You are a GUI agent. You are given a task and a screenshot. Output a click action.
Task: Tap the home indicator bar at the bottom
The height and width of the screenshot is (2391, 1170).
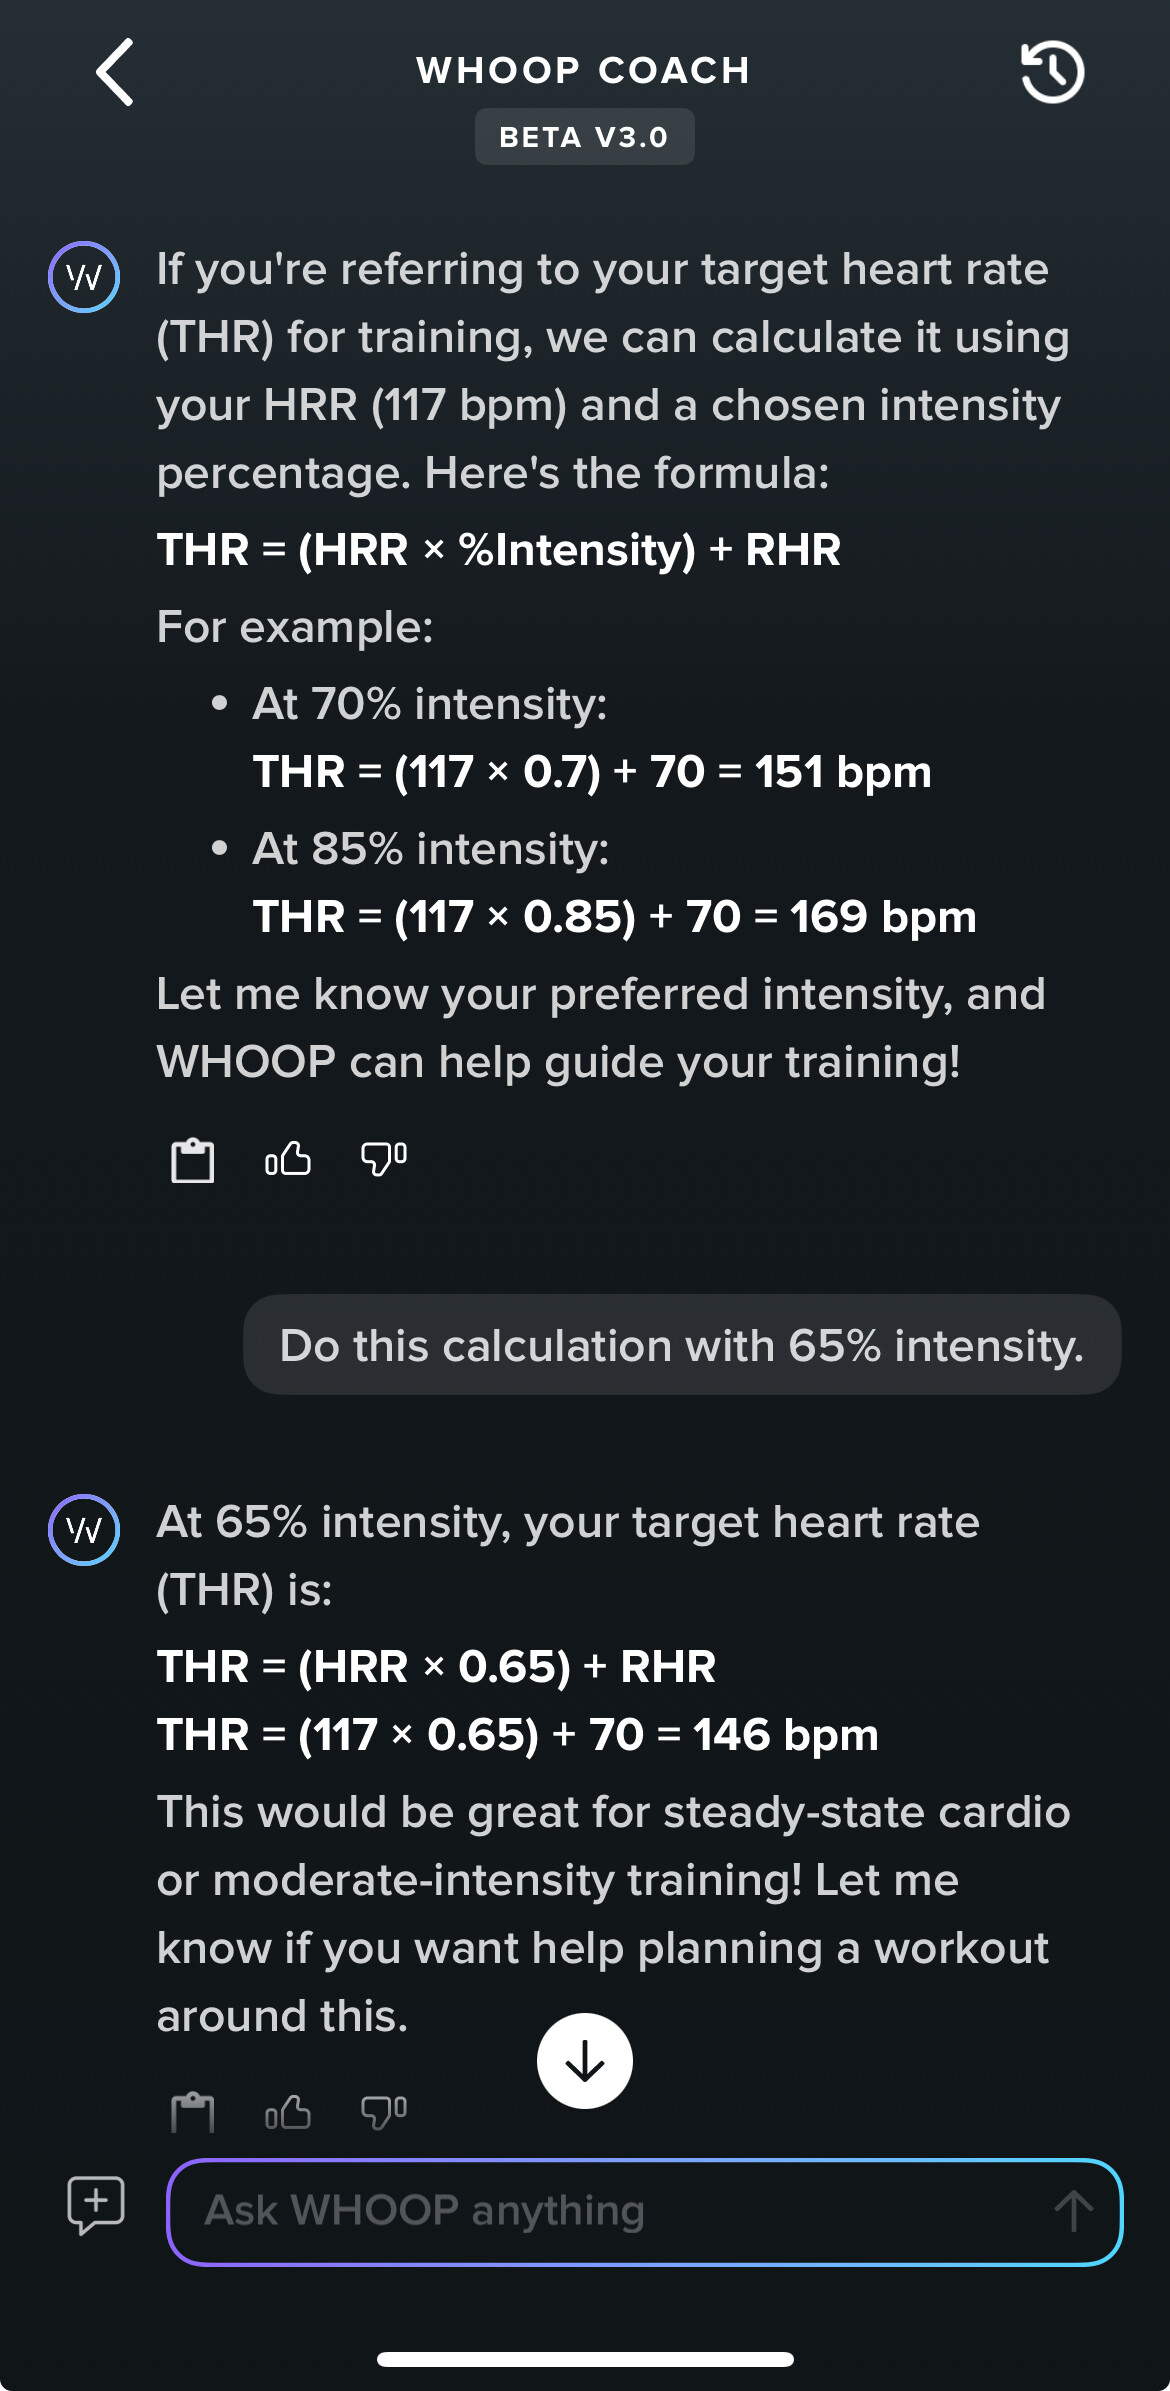[585, 2360]
